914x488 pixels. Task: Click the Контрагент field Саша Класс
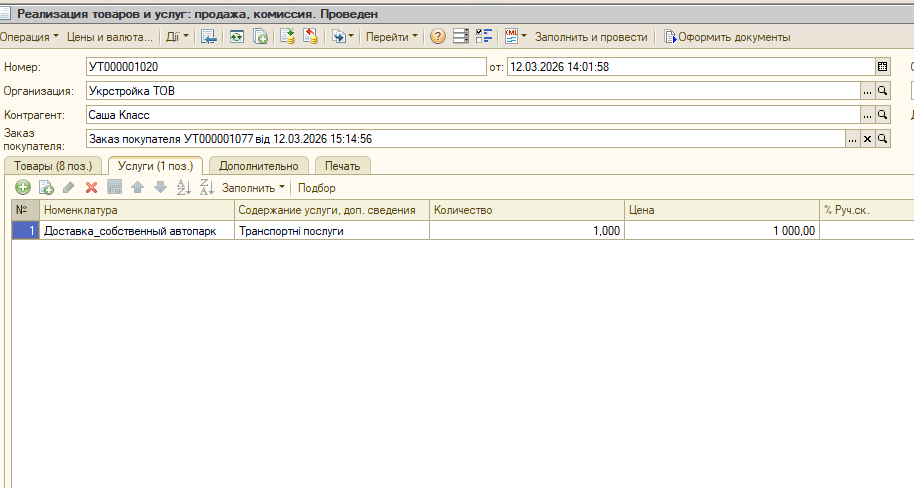coord(473,115)
